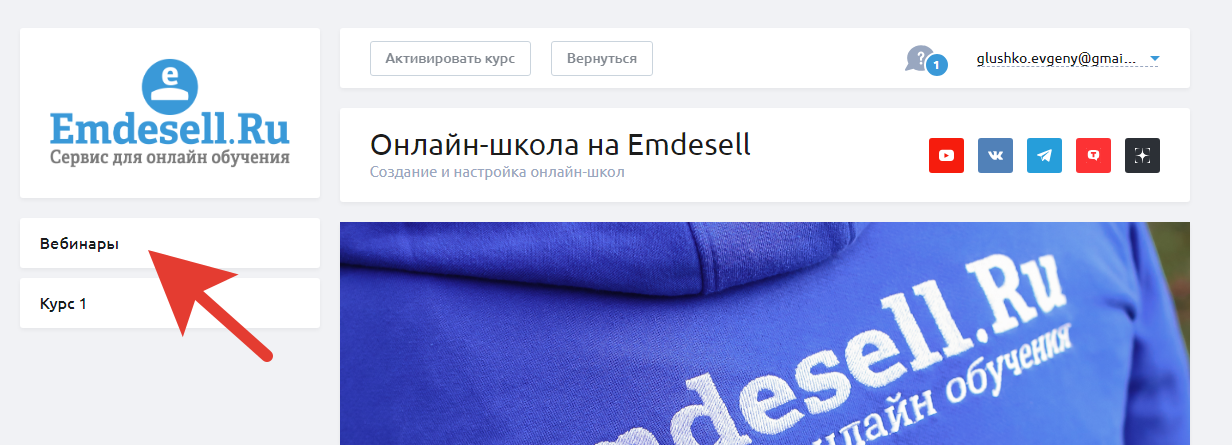Click the blue notification badge showing 1
1232x445 pixels.
(x=937, y=66)
